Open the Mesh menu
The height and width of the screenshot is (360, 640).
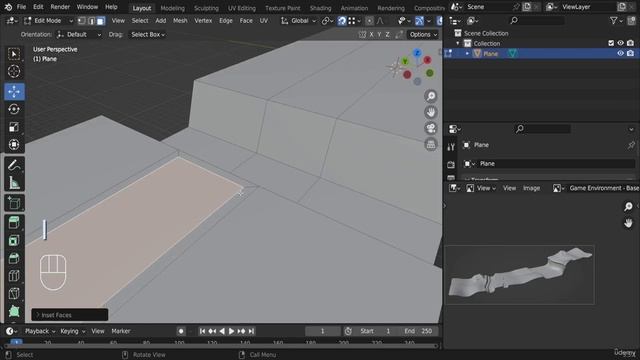(180, 21)
